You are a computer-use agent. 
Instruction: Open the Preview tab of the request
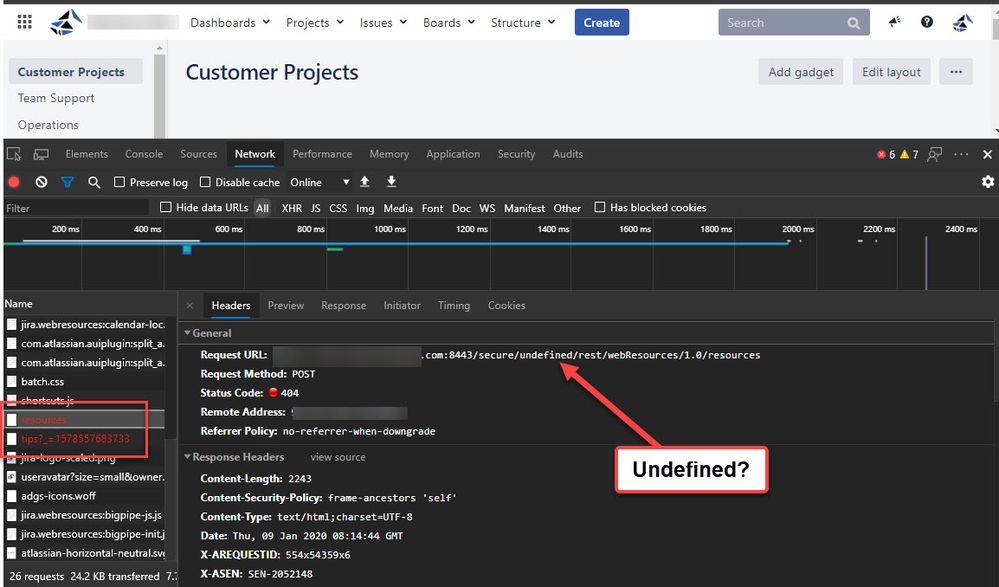pyautogui.click(x=286, y=305)
